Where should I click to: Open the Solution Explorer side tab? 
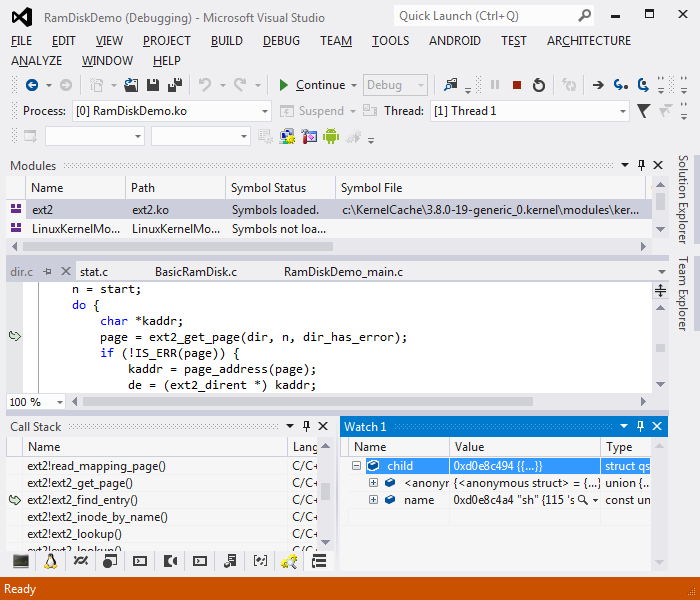click(683, 199)
